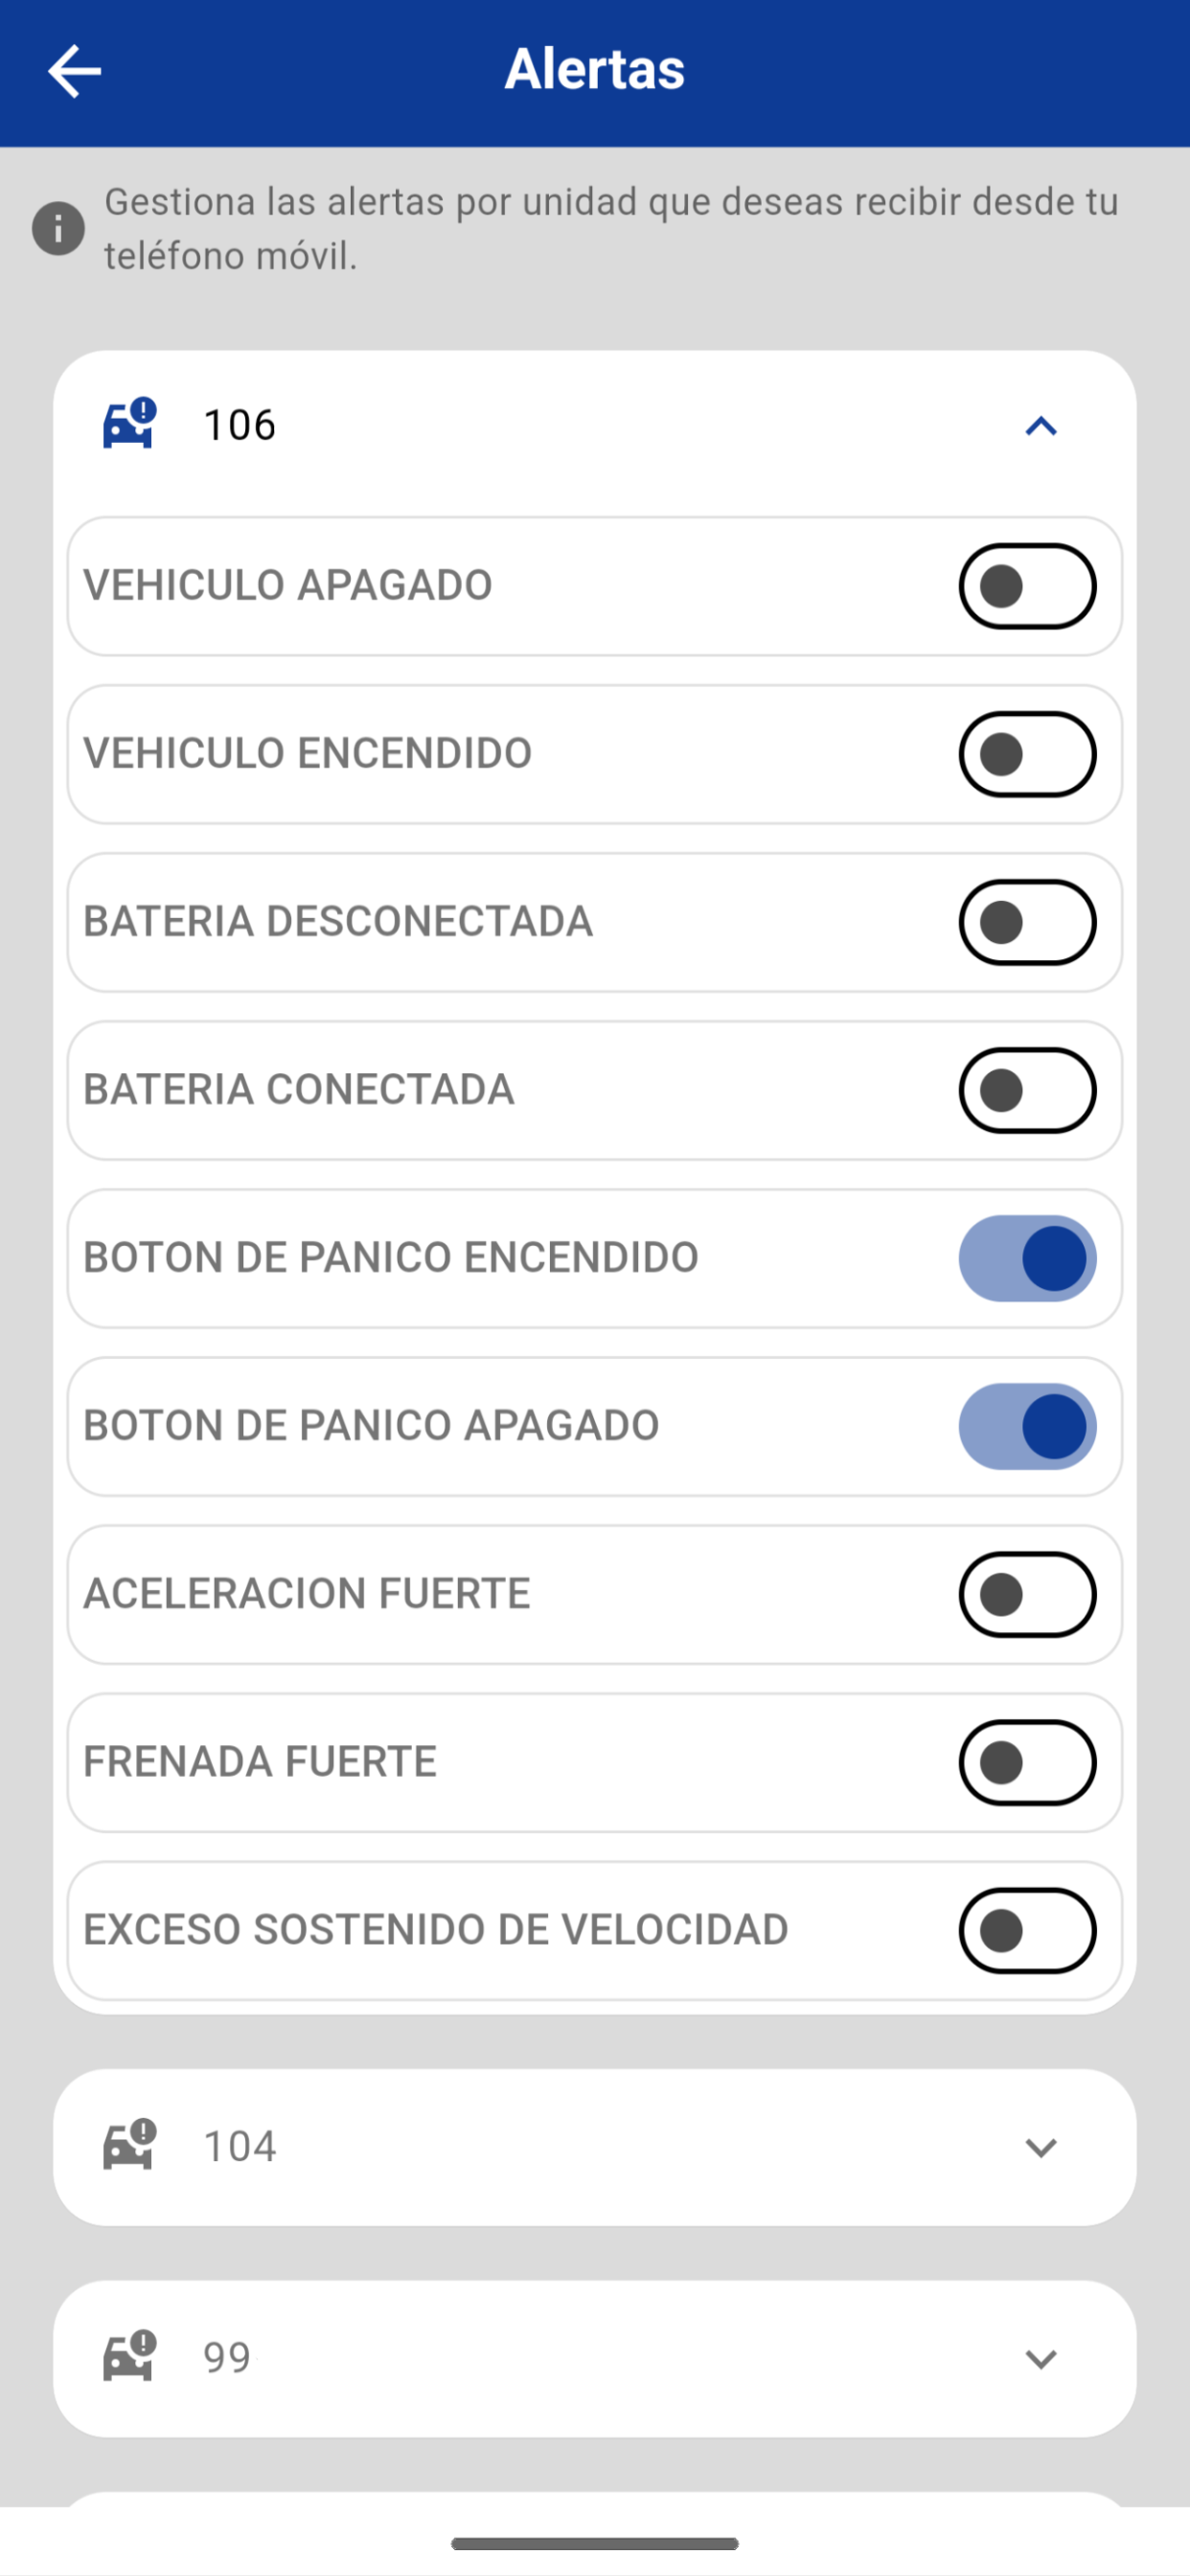Screen dimensions: 1190x2576
Task: Turn on EXCESO SOSTENIDO DE VELOCIDAD alert
Action: (1027, 1930)
